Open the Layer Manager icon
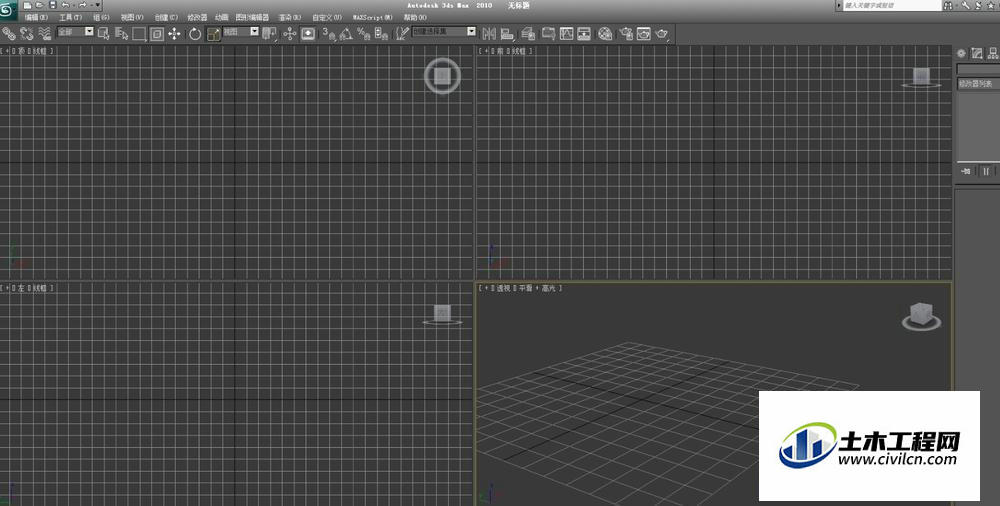The height and width of the screenshot is (506, 1000). tap(527, 33)
